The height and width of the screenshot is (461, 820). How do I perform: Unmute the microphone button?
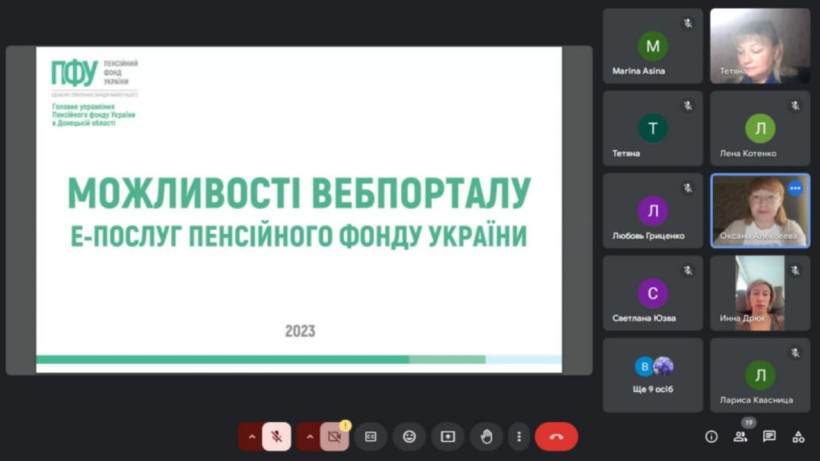pos(277,436)
